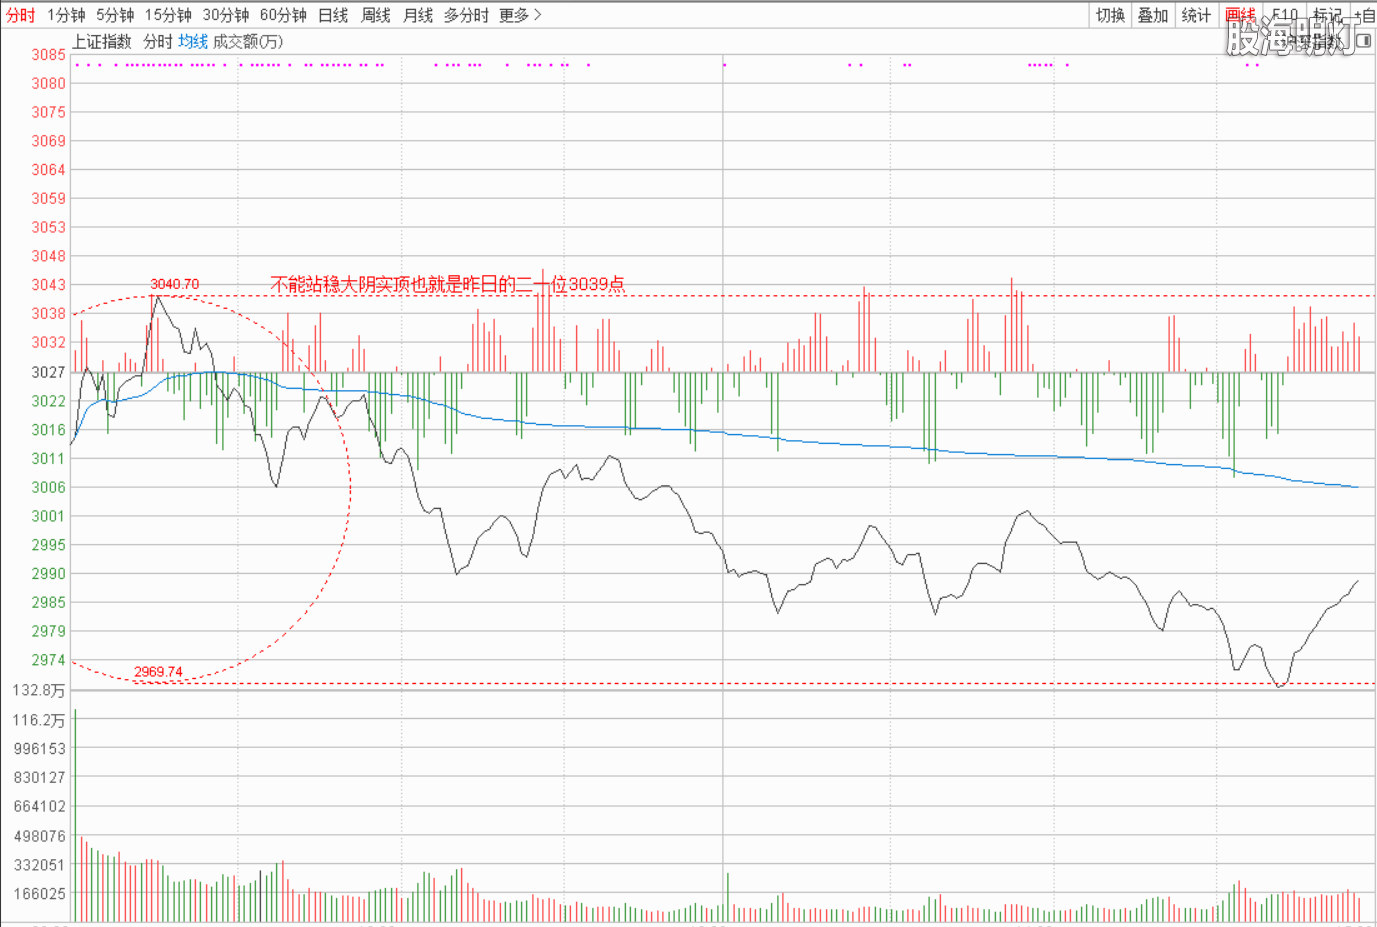
Task: Click the +自 add to watchlist button
Action: coord(1364,15)
